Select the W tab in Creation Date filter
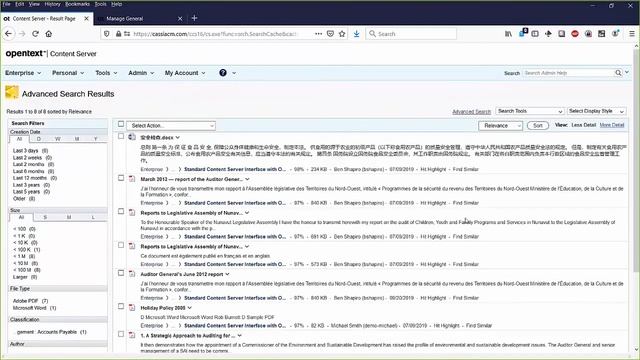The image size is (640, 360). 58,139
